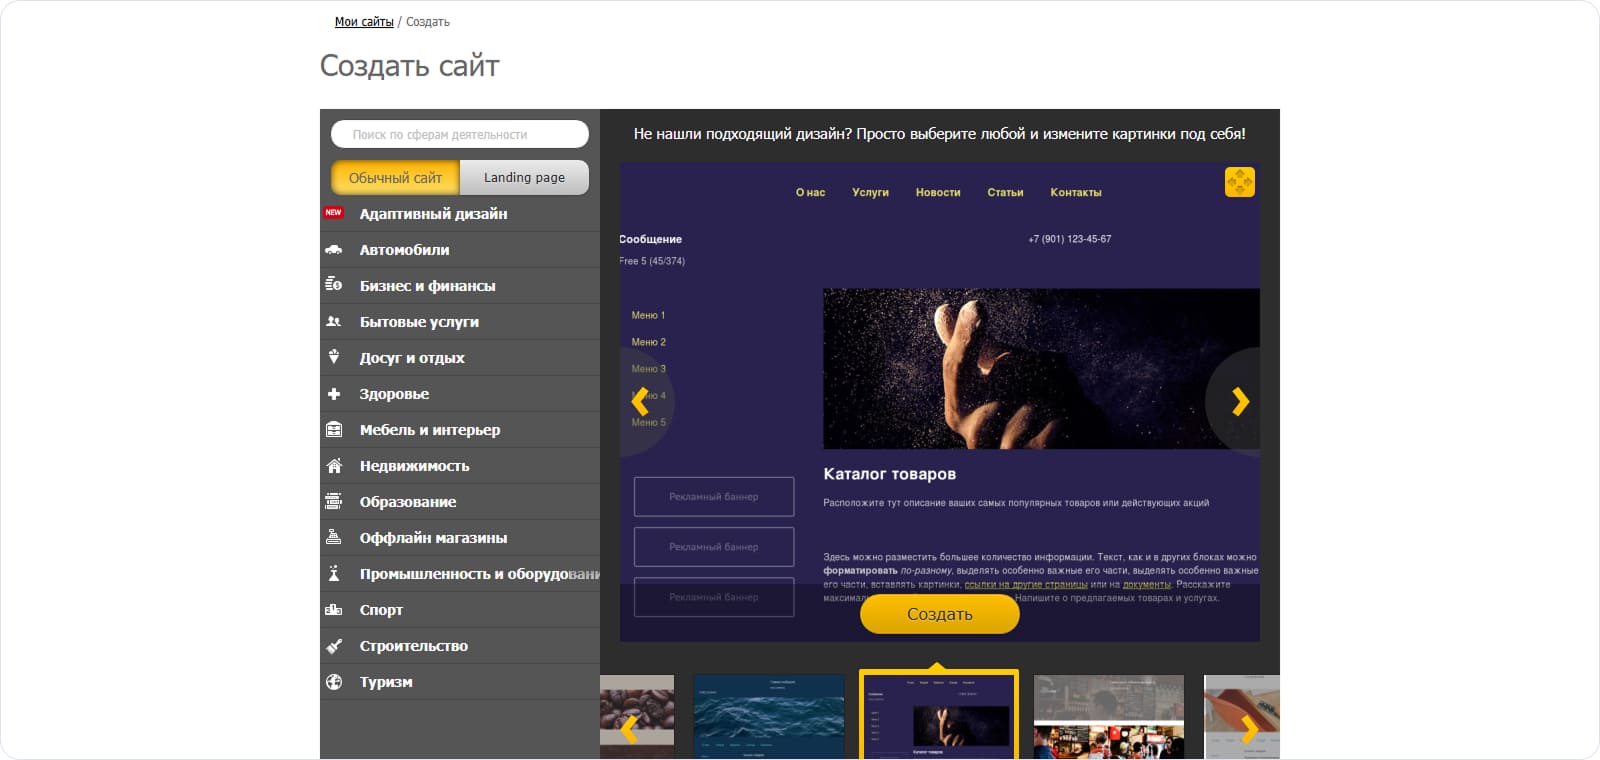This screenshot has height=760, width=1600.
Task: Switch to the Landing page site type
Action: point(524,178)
